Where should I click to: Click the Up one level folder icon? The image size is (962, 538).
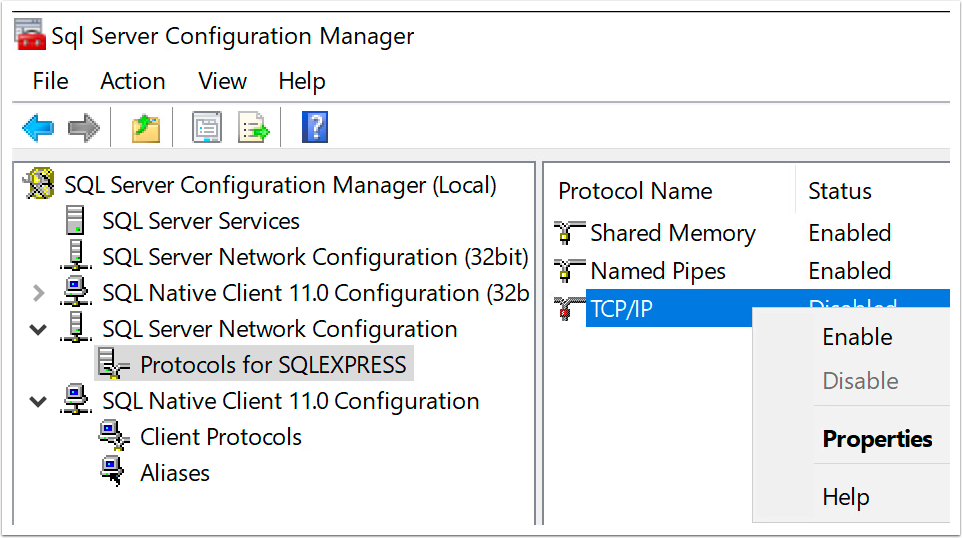point(145,128)
